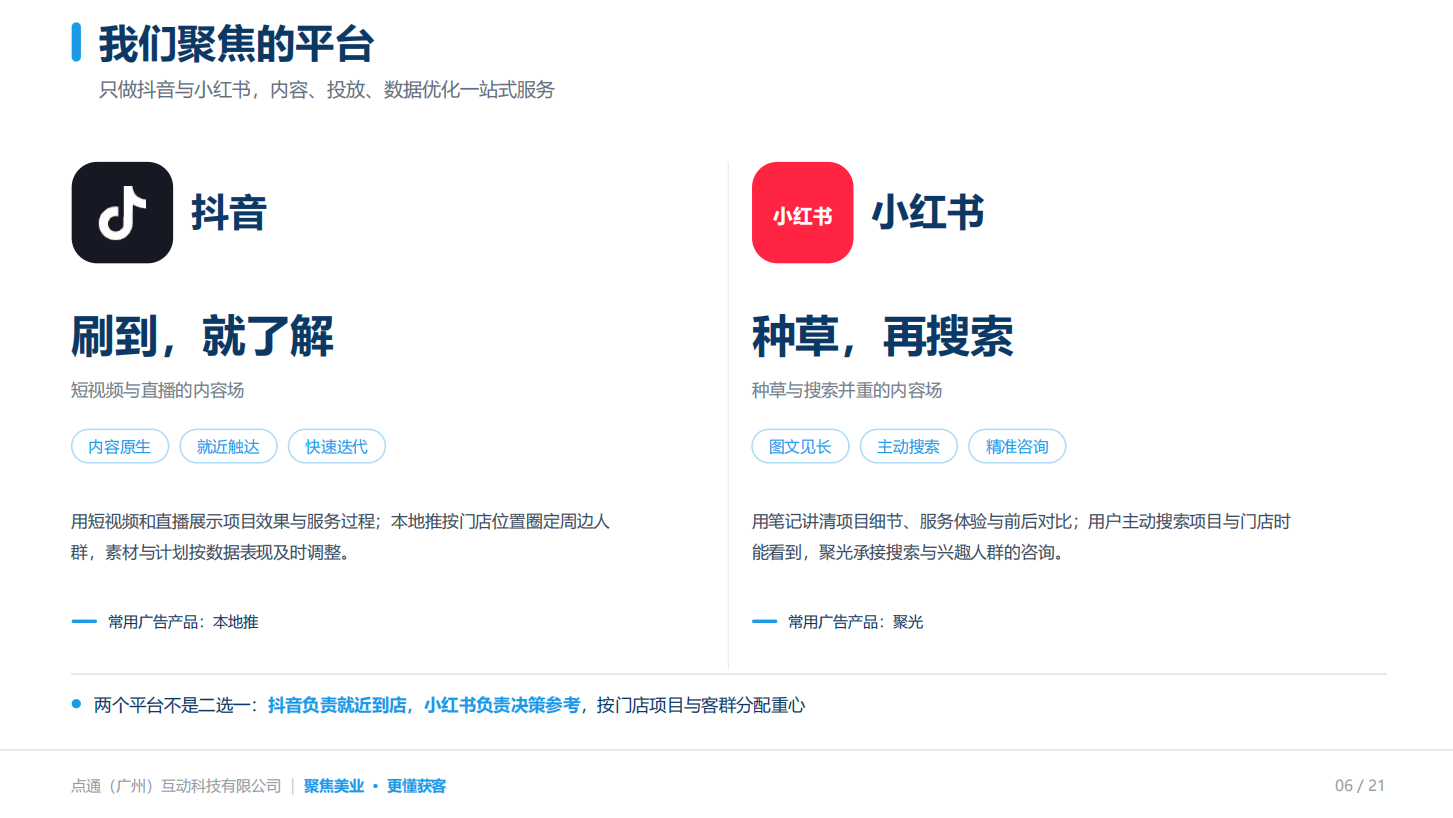
Task: Click the paragraph starting 用笔记讲清项目细节
Action: pos(1021,537)
